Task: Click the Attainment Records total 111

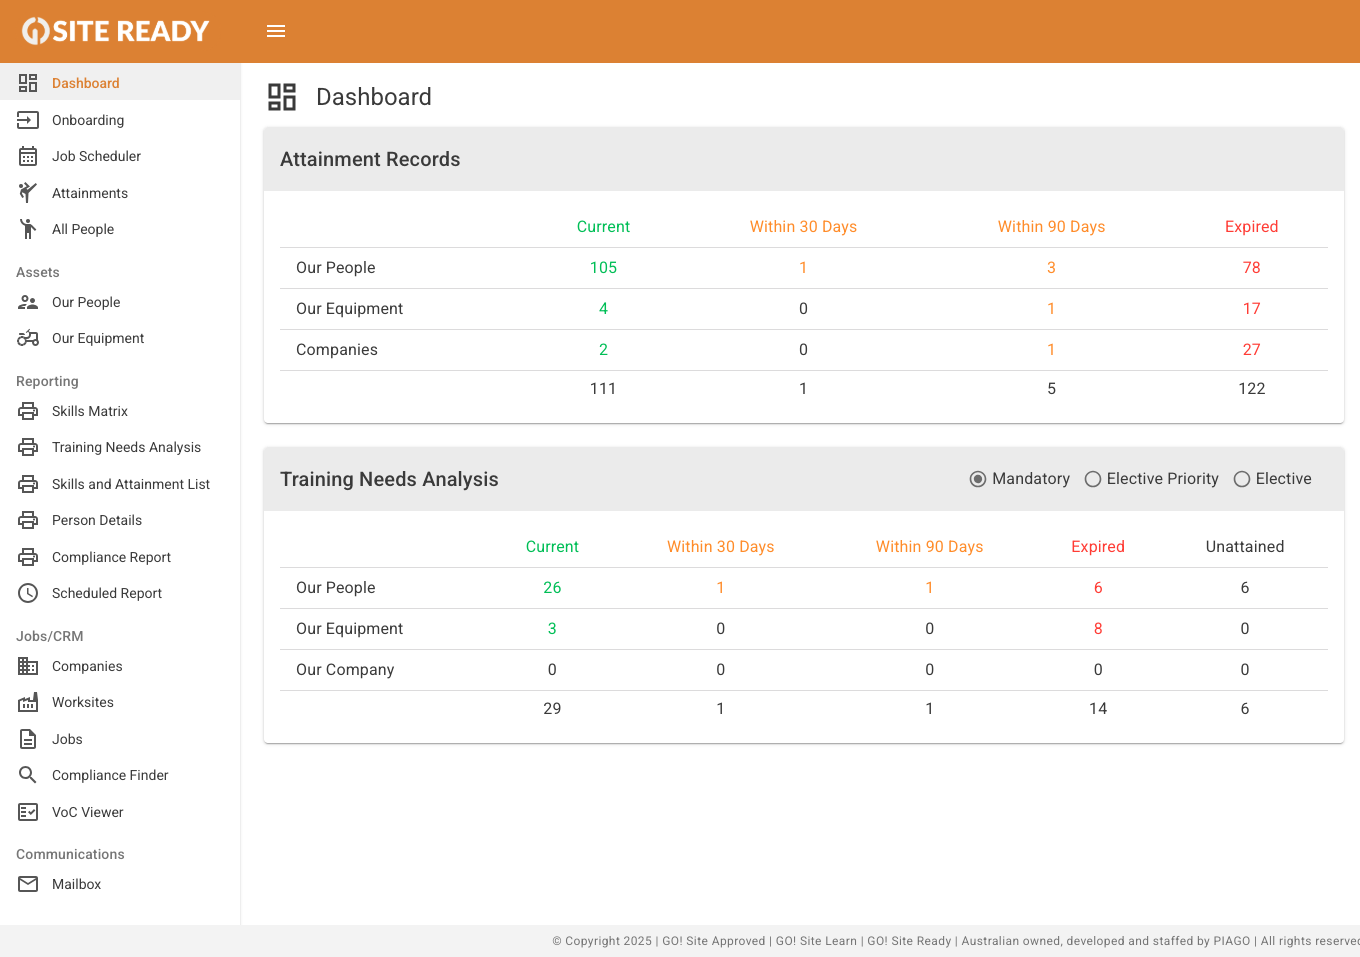Action: (x=603, y=389)
